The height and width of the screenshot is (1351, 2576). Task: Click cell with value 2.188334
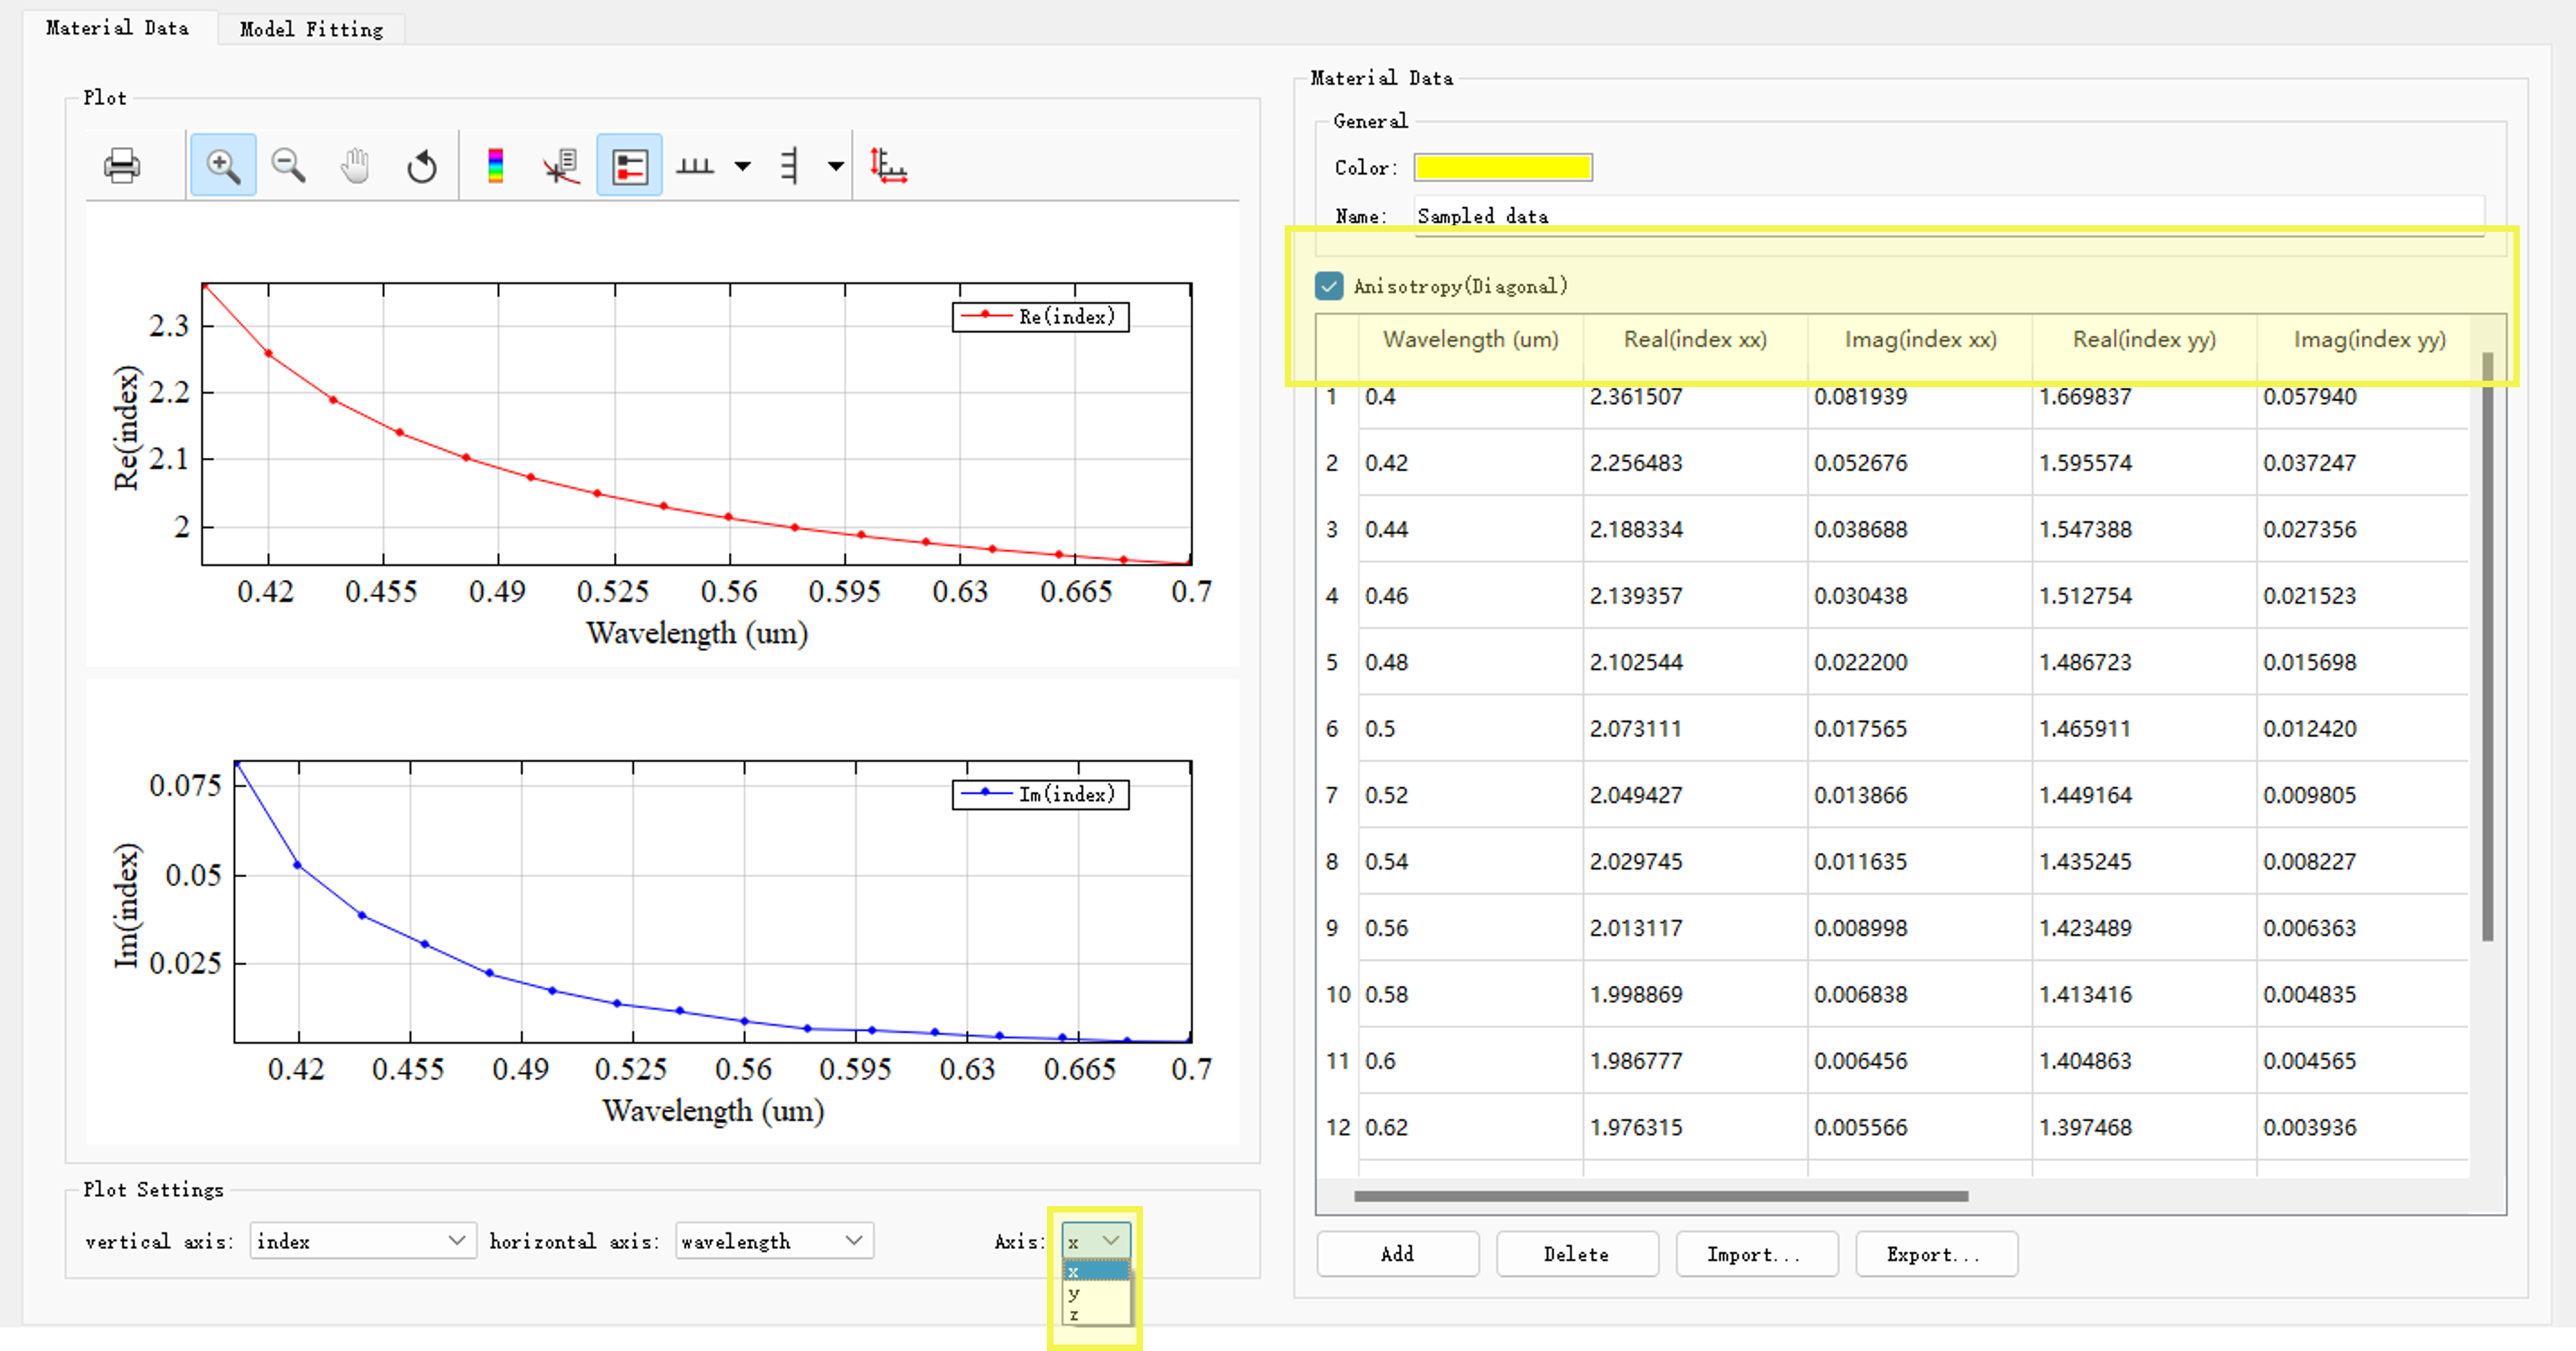tap(1695, 529)
